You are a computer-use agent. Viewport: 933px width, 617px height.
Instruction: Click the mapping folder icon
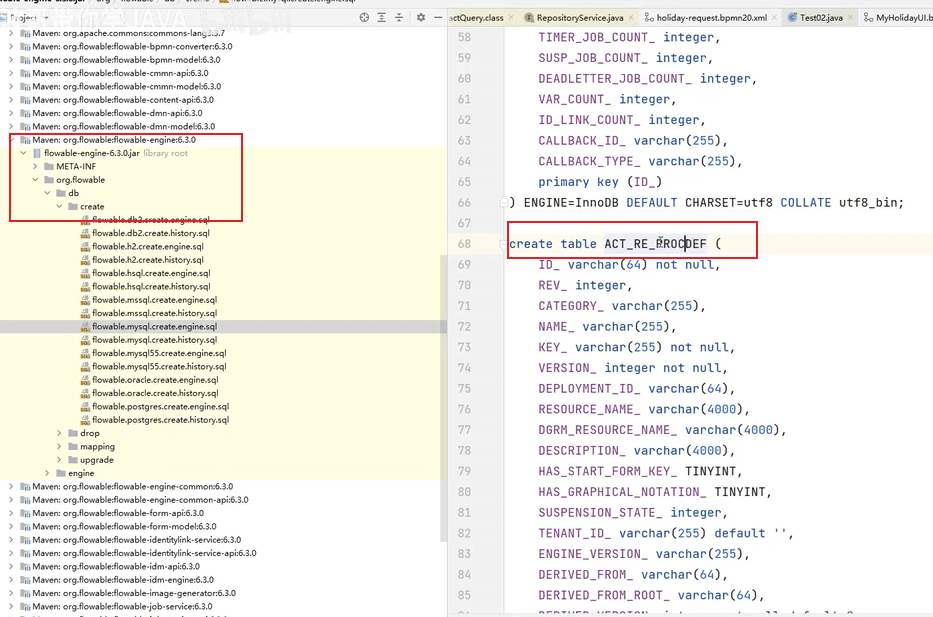[x=73, y=446]
